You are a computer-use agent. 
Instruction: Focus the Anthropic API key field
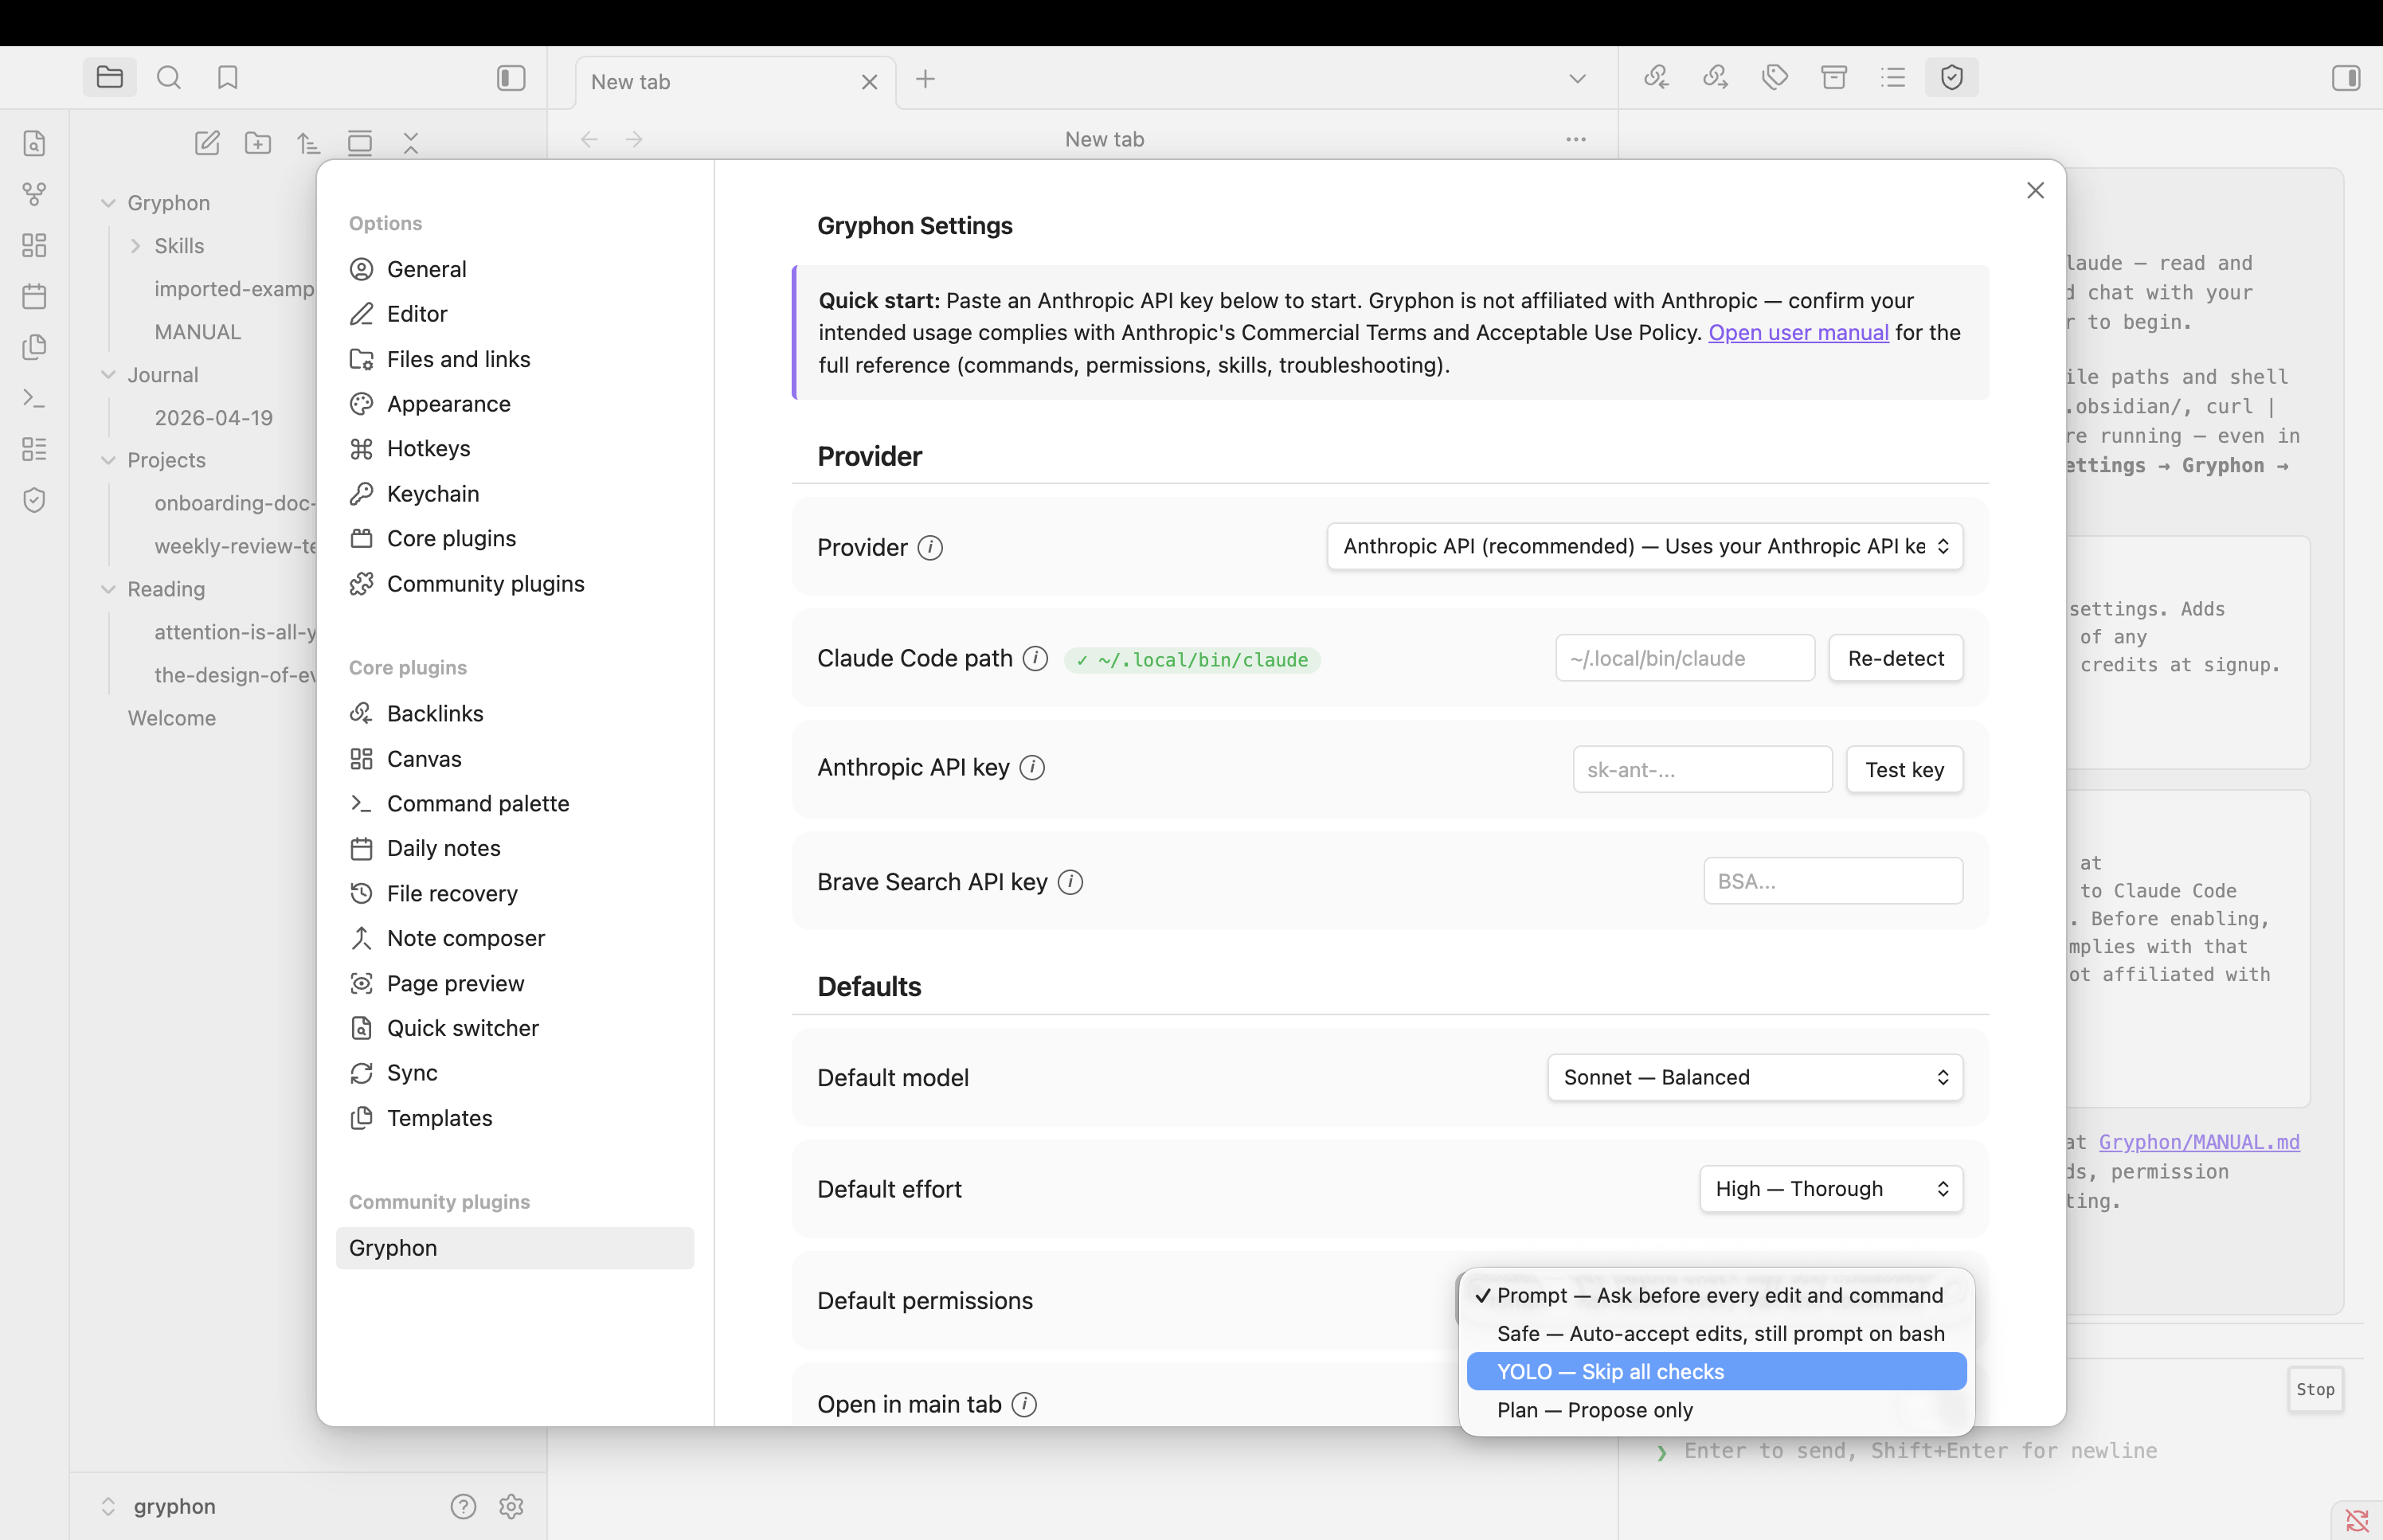1702,770
